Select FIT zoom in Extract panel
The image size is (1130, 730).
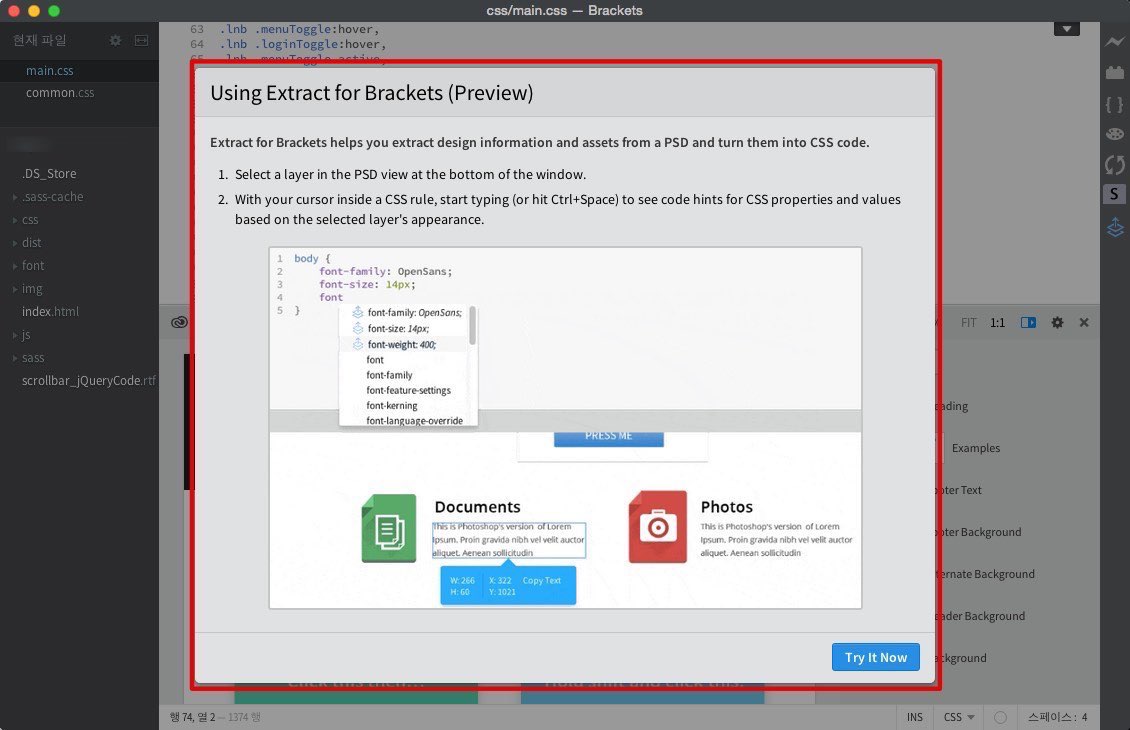(x=969, y=323)
